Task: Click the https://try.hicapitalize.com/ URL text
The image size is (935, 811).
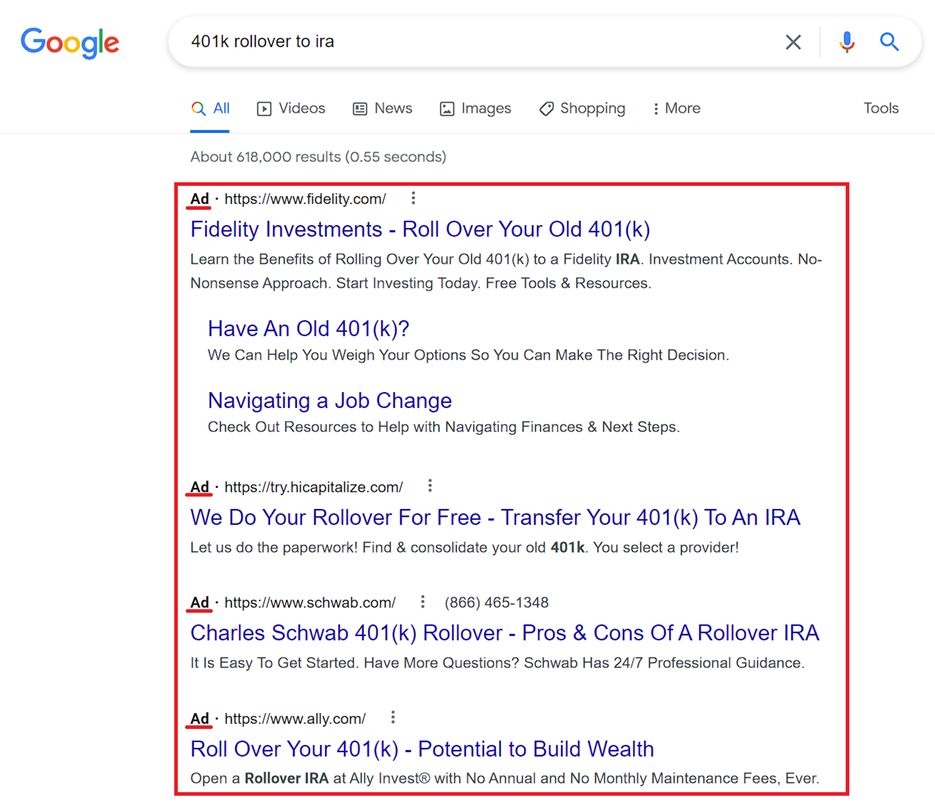Action: pos(313,487)
